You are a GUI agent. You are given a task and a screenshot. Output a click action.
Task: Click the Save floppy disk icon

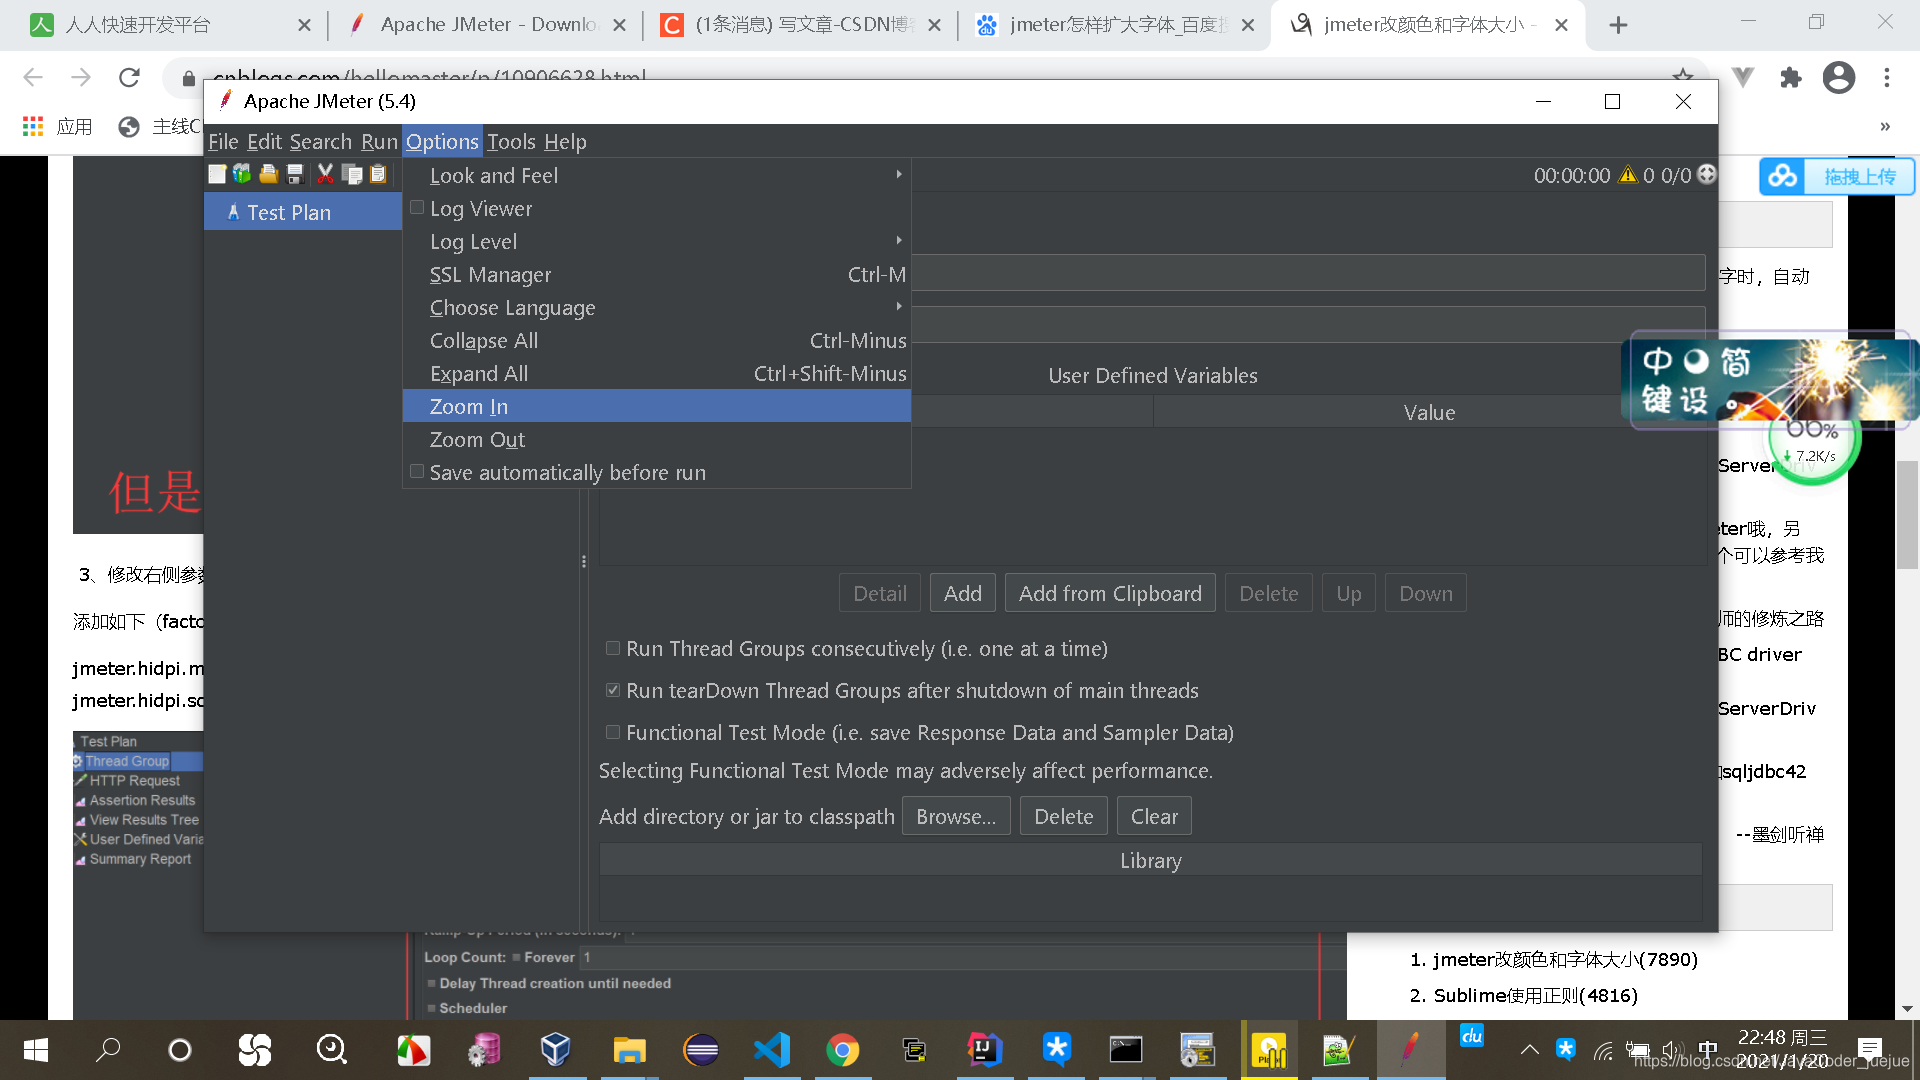click(295, 175)
